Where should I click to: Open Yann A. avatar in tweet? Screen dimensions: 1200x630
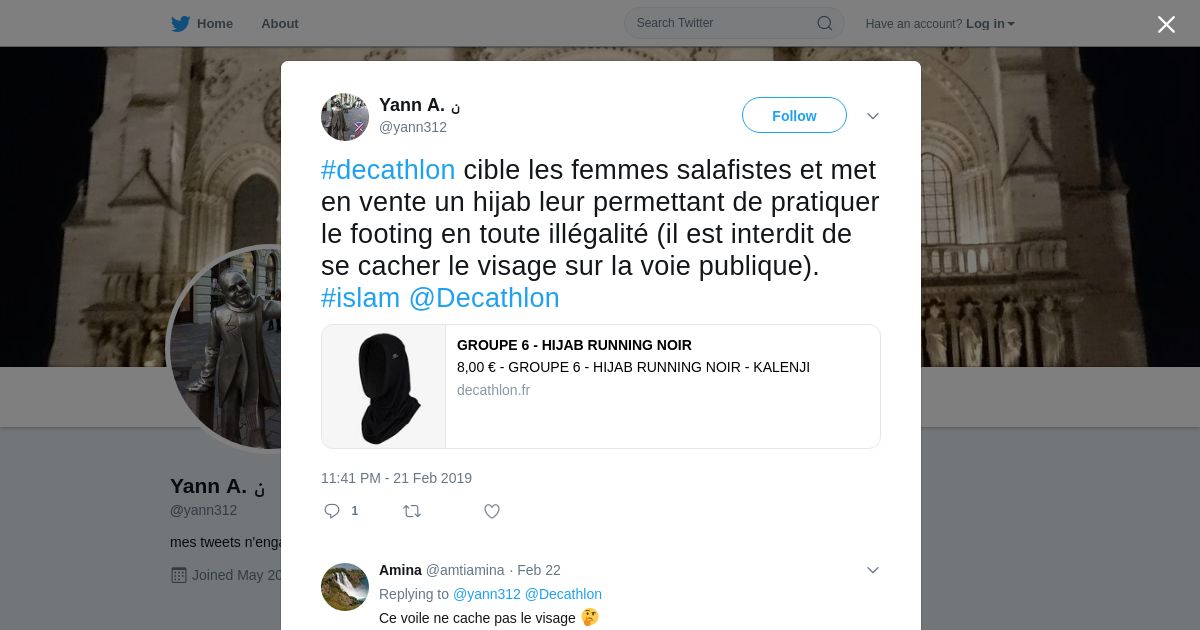click(x=345, y=117)
